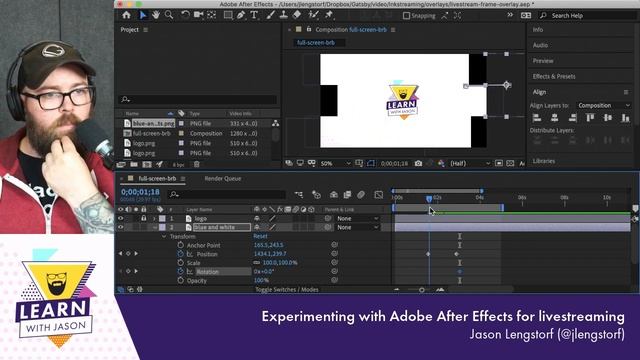Toggle the Shy layers hide switch
The height and width of the screenshot is (360, 640).
click(x=333, y=195)
